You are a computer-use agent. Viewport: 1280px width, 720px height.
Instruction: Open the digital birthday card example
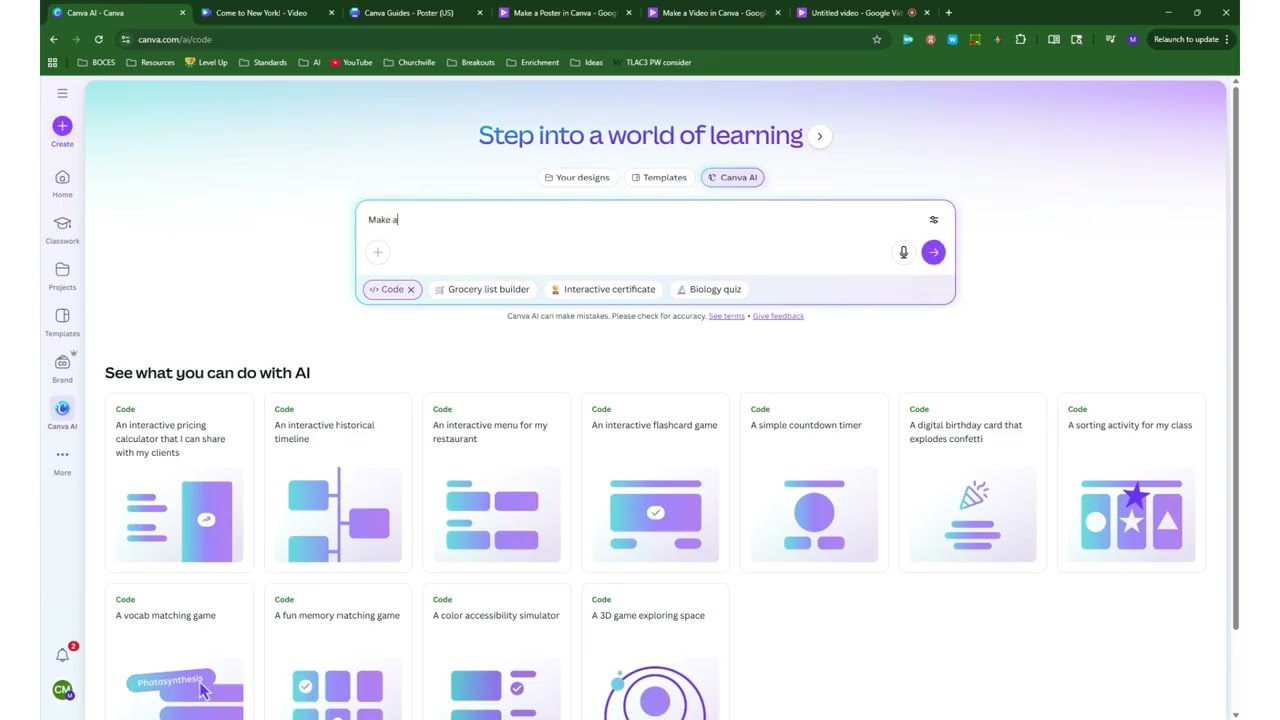pyautogui.click(x=973, y=482)
